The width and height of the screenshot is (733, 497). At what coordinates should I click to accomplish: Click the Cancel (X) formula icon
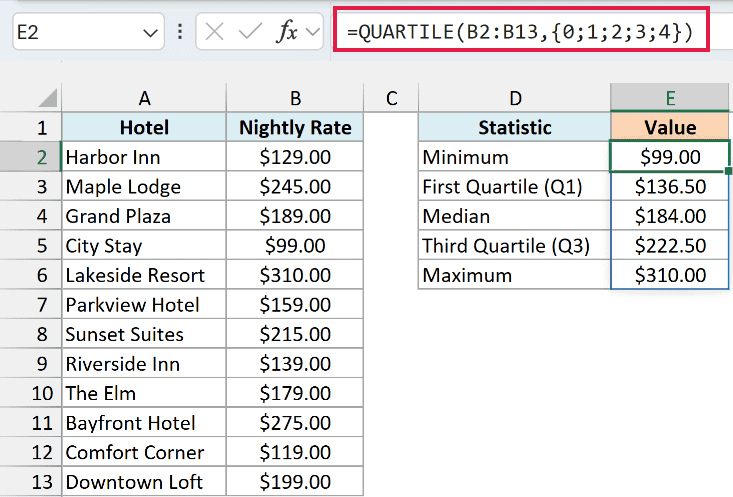click(x=215, y=32)
